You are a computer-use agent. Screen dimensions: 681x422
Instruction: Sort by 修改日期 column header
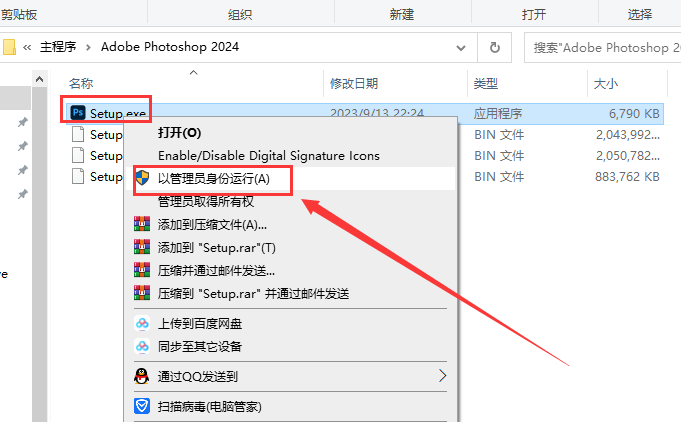coord(354,83)
